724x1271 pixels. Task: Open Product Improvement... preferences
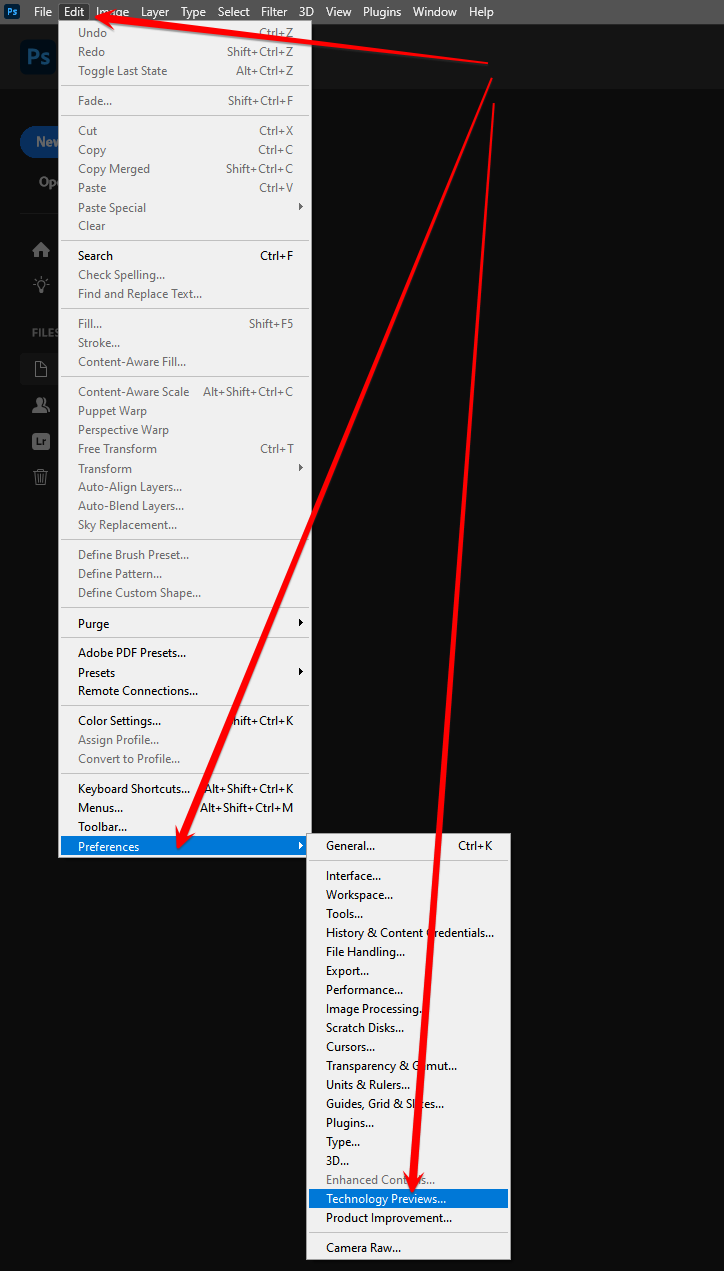coord(408,1218)
